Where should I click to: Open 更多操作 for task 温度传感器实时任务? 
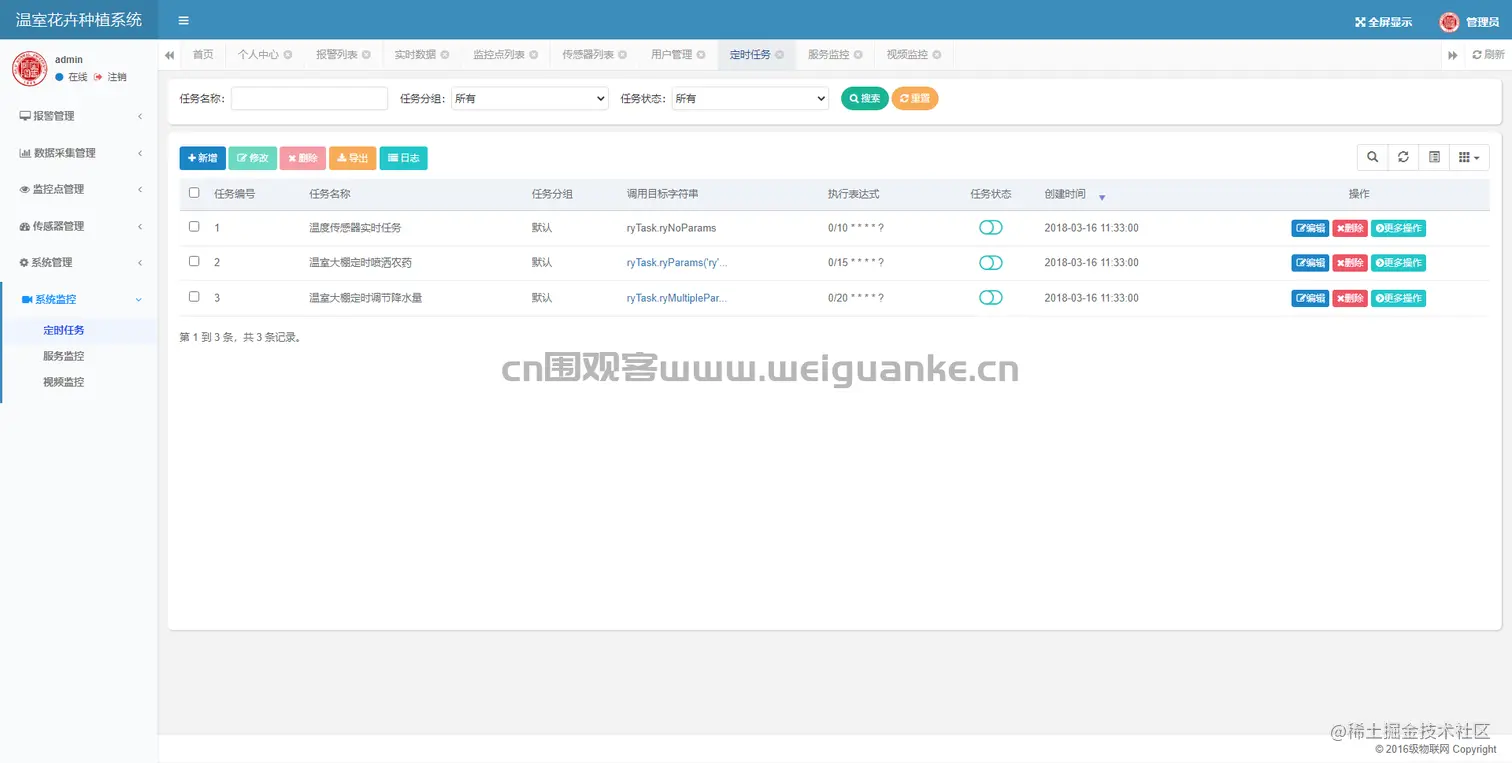[x=1398, y=228]
